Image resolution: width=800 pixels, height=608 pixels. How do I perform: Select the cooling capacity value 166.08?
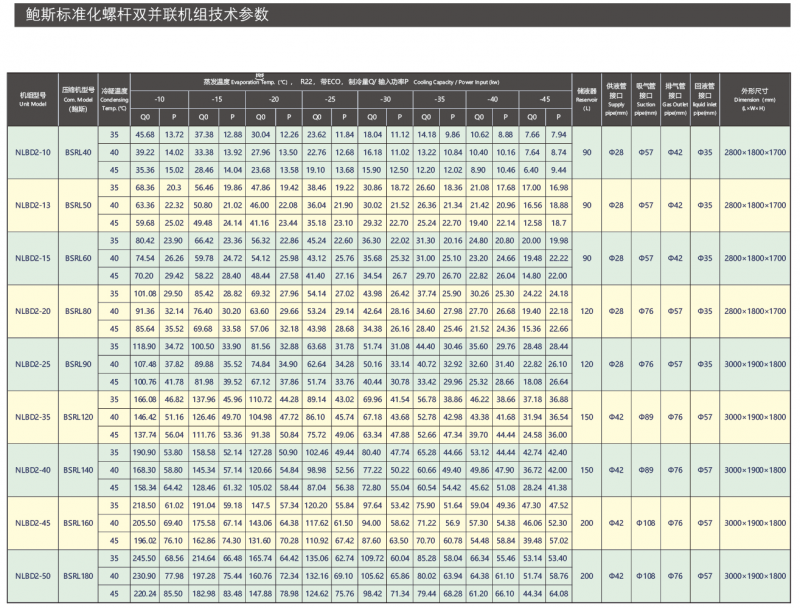145,400
